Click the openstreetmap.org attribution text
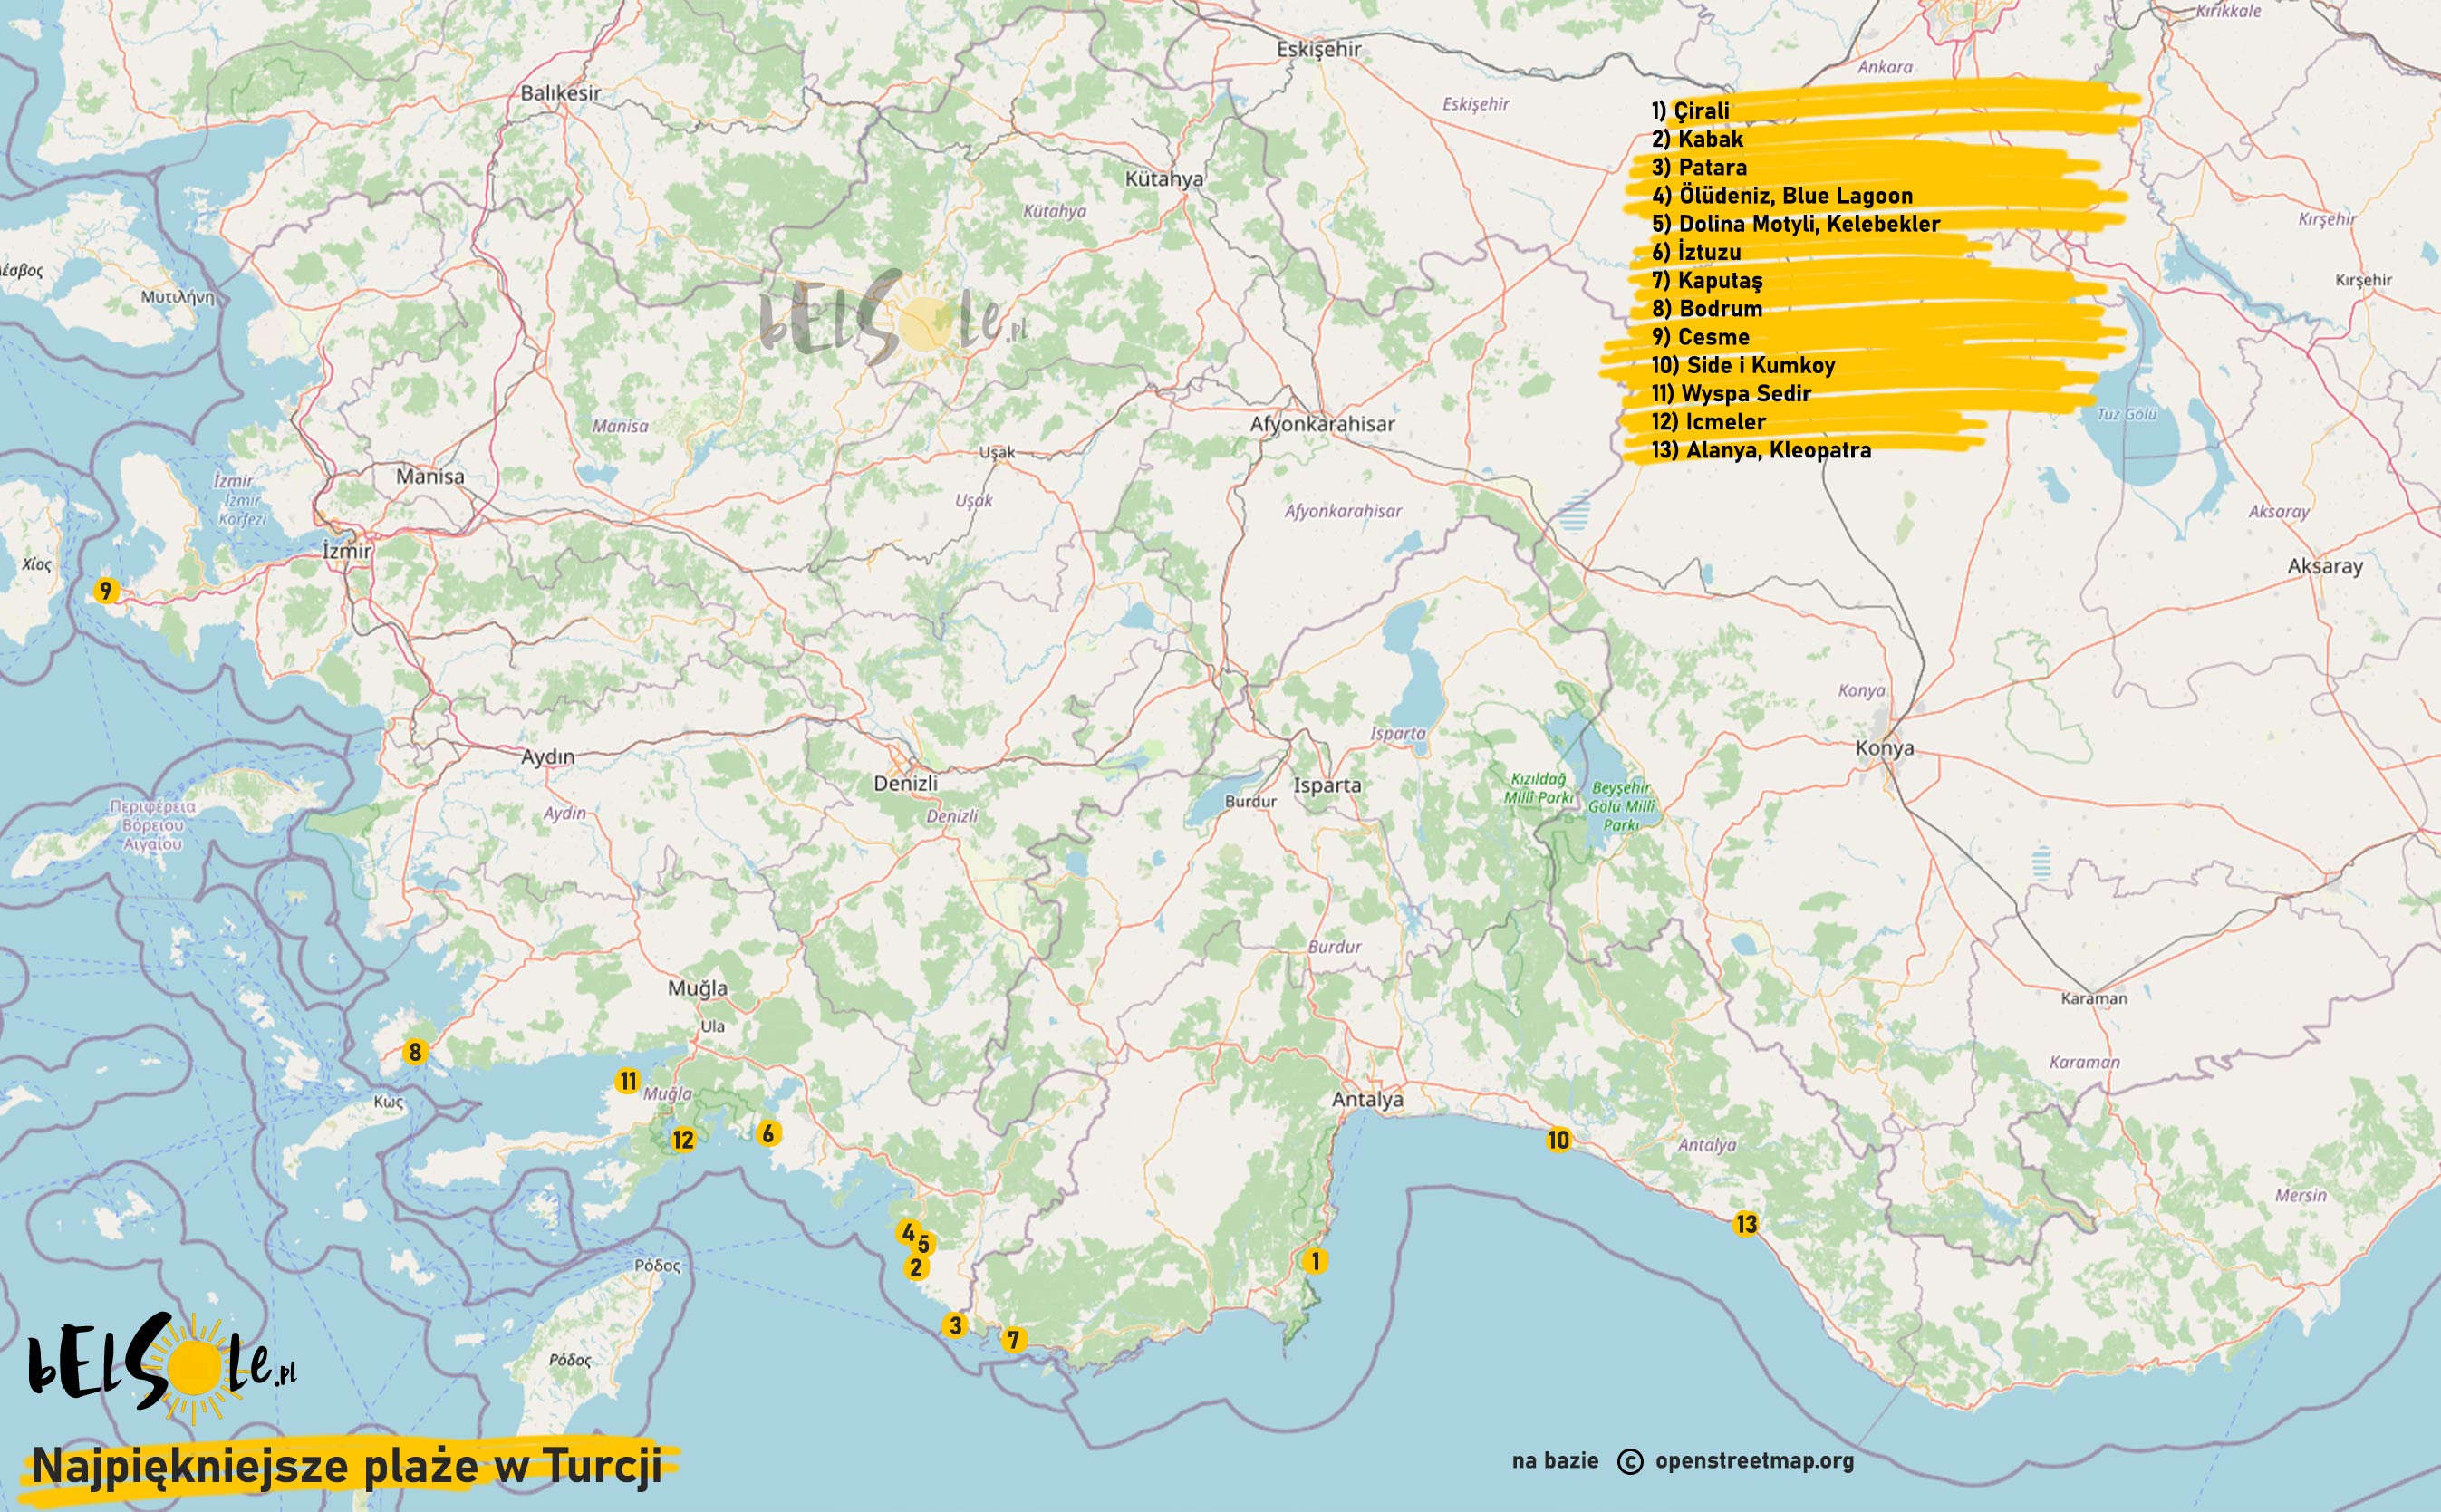2441x1512 pixels. 1754,1461
